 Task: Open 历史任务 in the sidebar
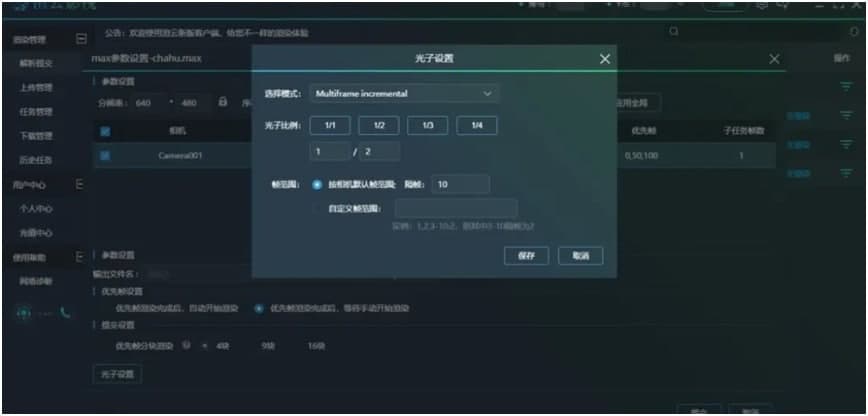(x=36, y=160)
